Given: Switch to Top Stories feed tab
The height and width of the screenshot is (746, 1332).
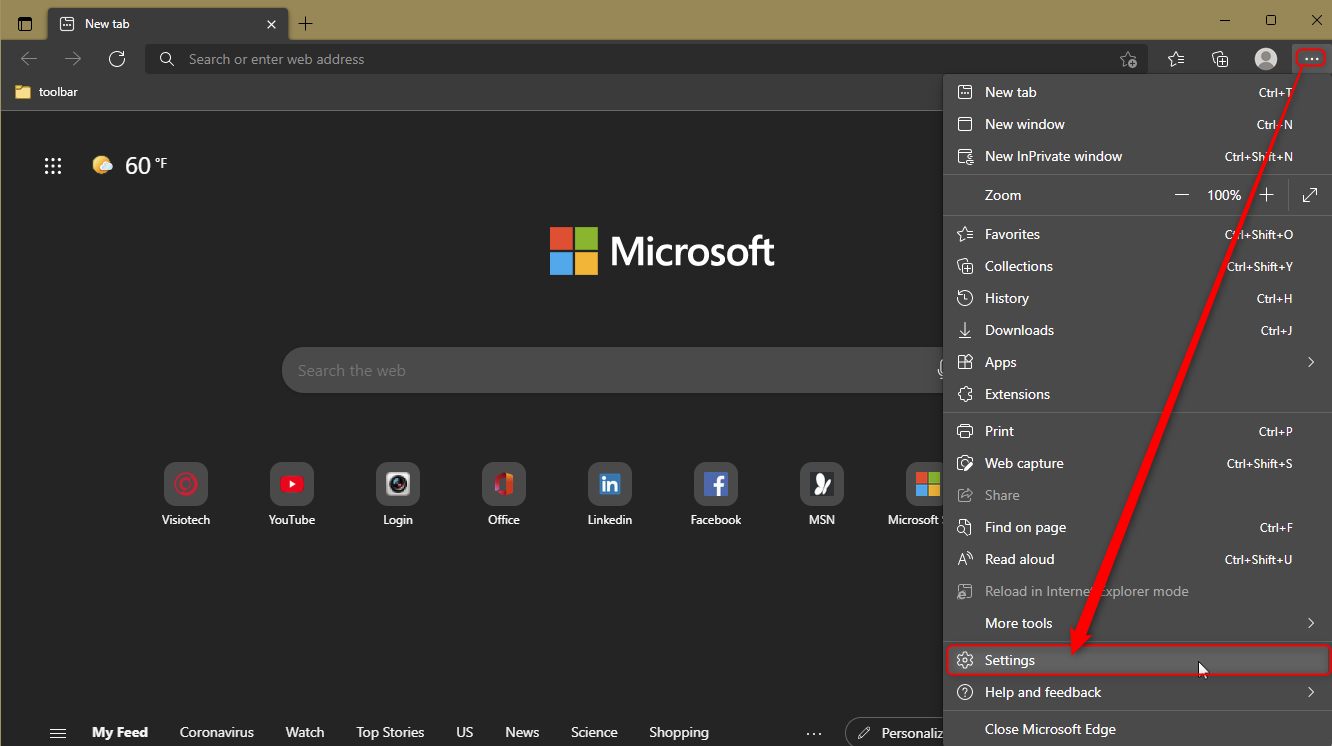Looking at the screenshot, I should (x=390, y=732).
